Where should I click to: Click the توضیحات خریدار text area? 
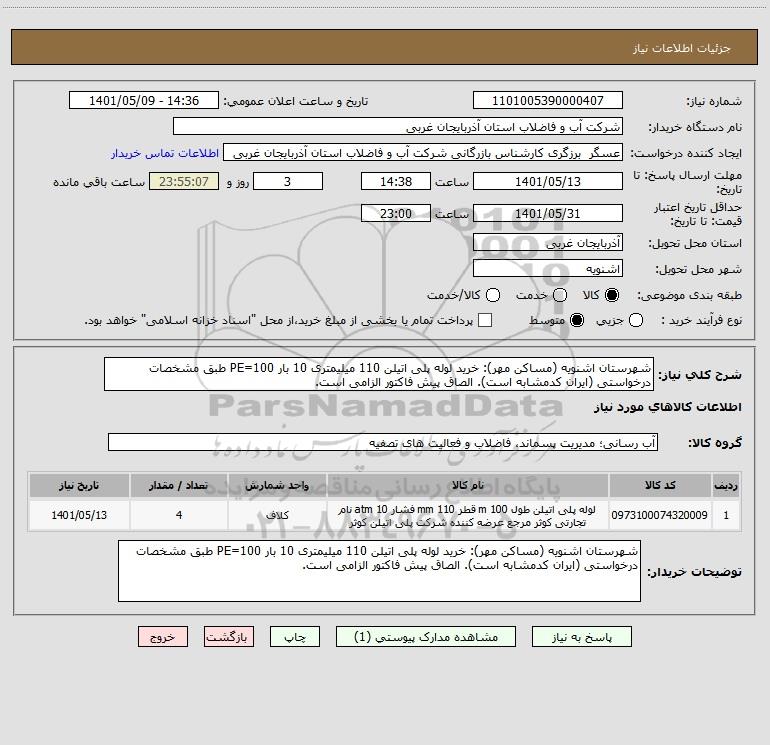tap(380, 571)
